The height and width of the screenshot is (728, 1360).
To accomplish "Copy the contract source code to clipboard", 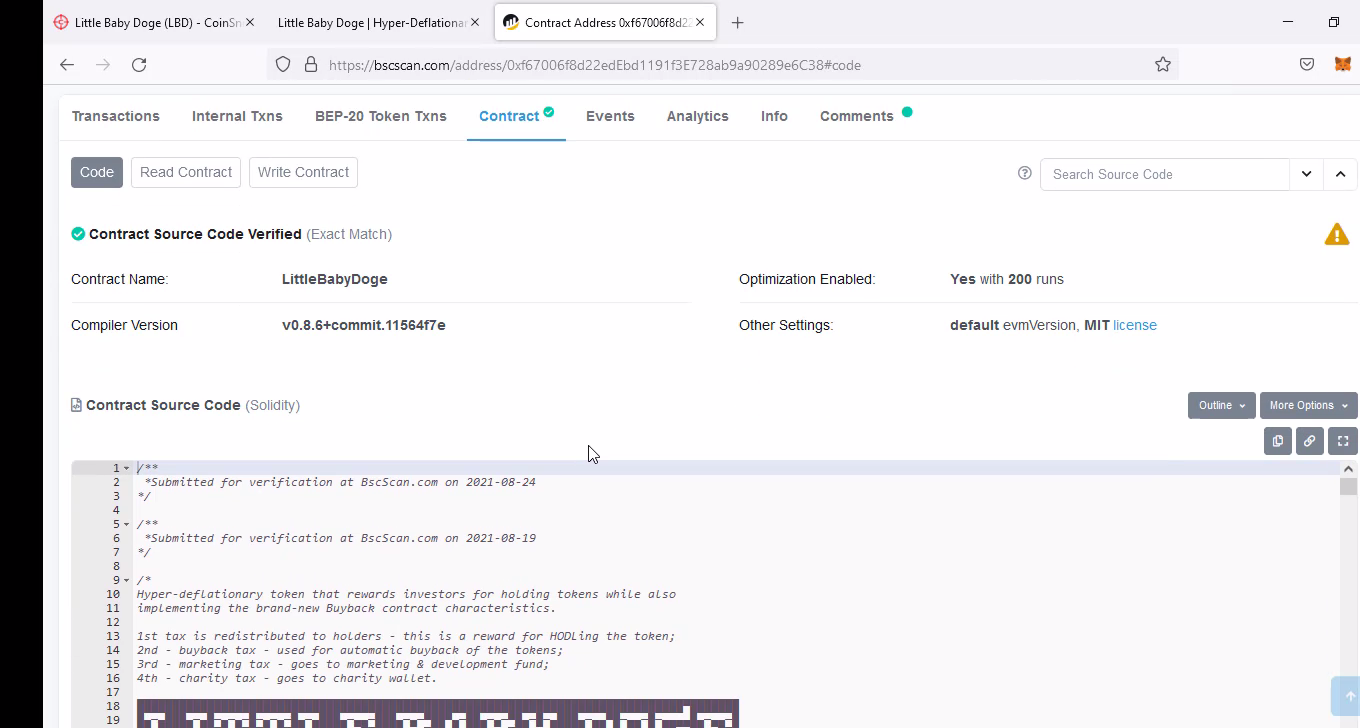I will coord(1277,441).
